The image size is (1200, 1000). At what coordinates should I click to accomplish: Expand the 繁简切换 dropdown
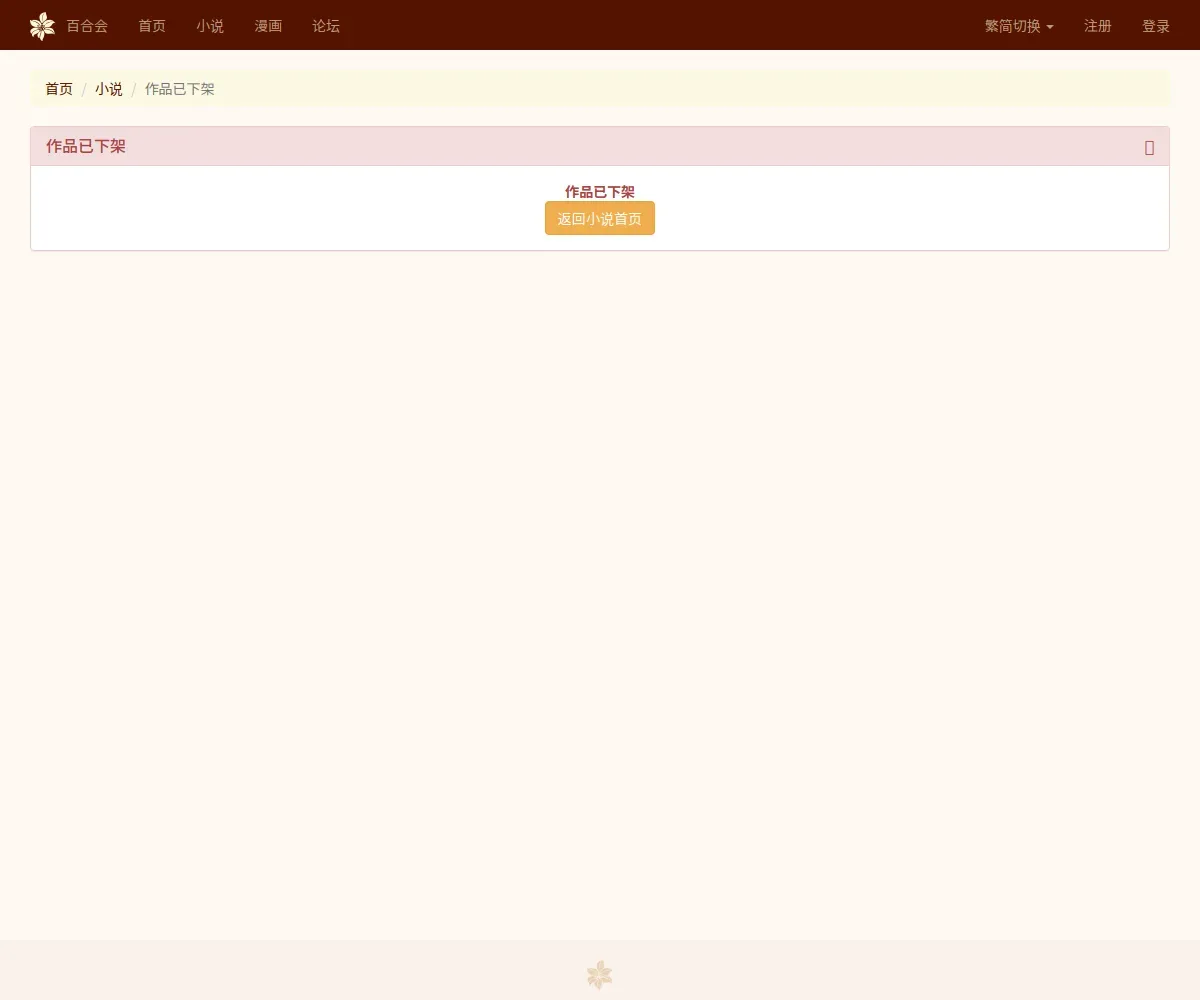point(1019,26)
